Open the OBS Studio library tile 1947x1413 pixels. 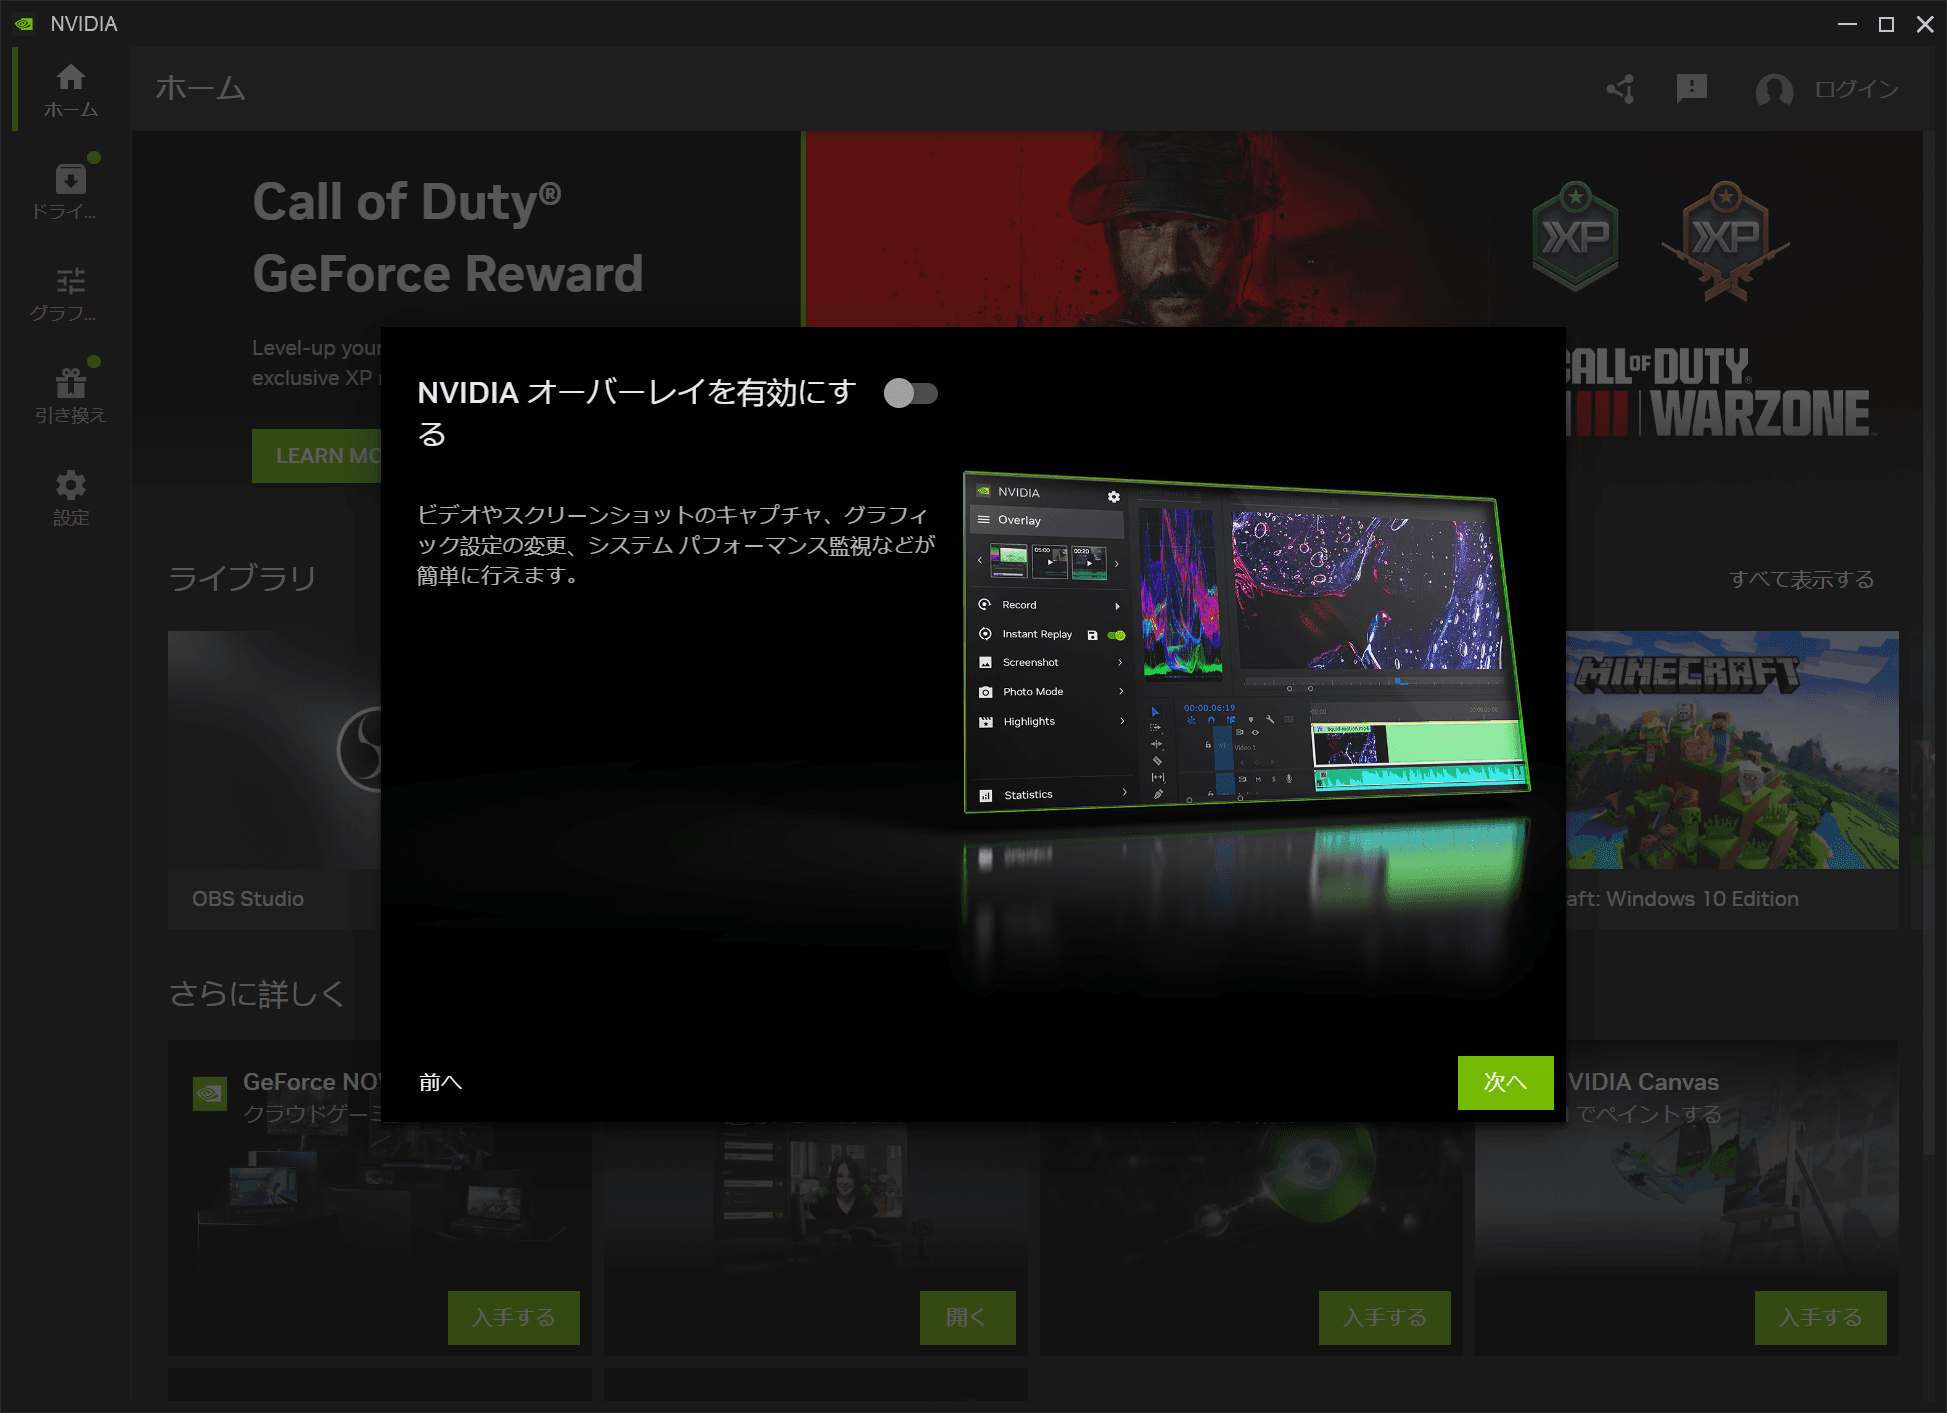tap(275, 780)
